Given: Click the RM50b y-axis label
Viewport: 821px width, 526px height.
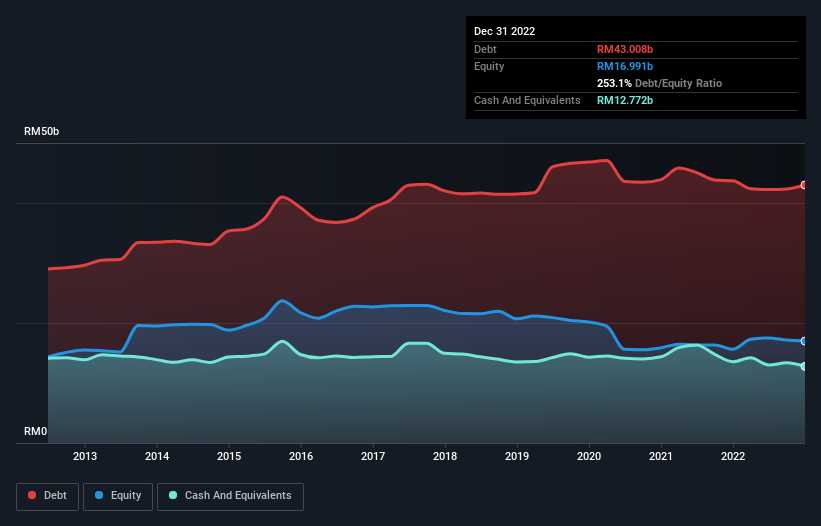Looking at the screenshot, I should click(41, 131).
